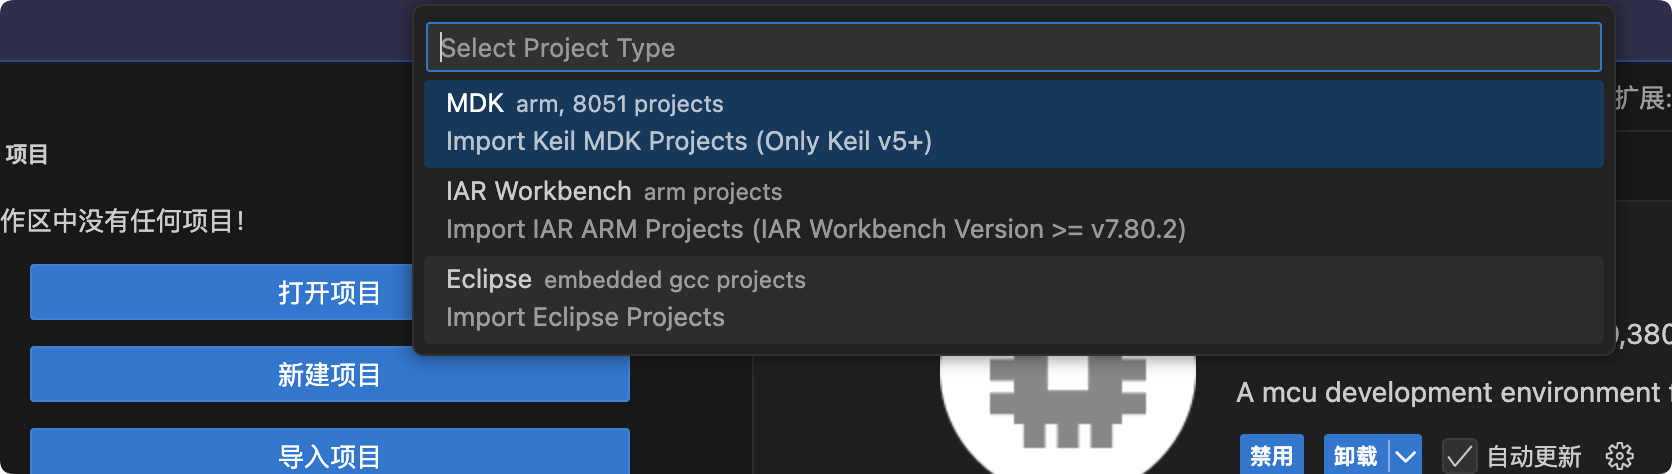1672x474 pixels.
Task: Expand the arrow beside 卸载 button
Action: [1406, 456]
